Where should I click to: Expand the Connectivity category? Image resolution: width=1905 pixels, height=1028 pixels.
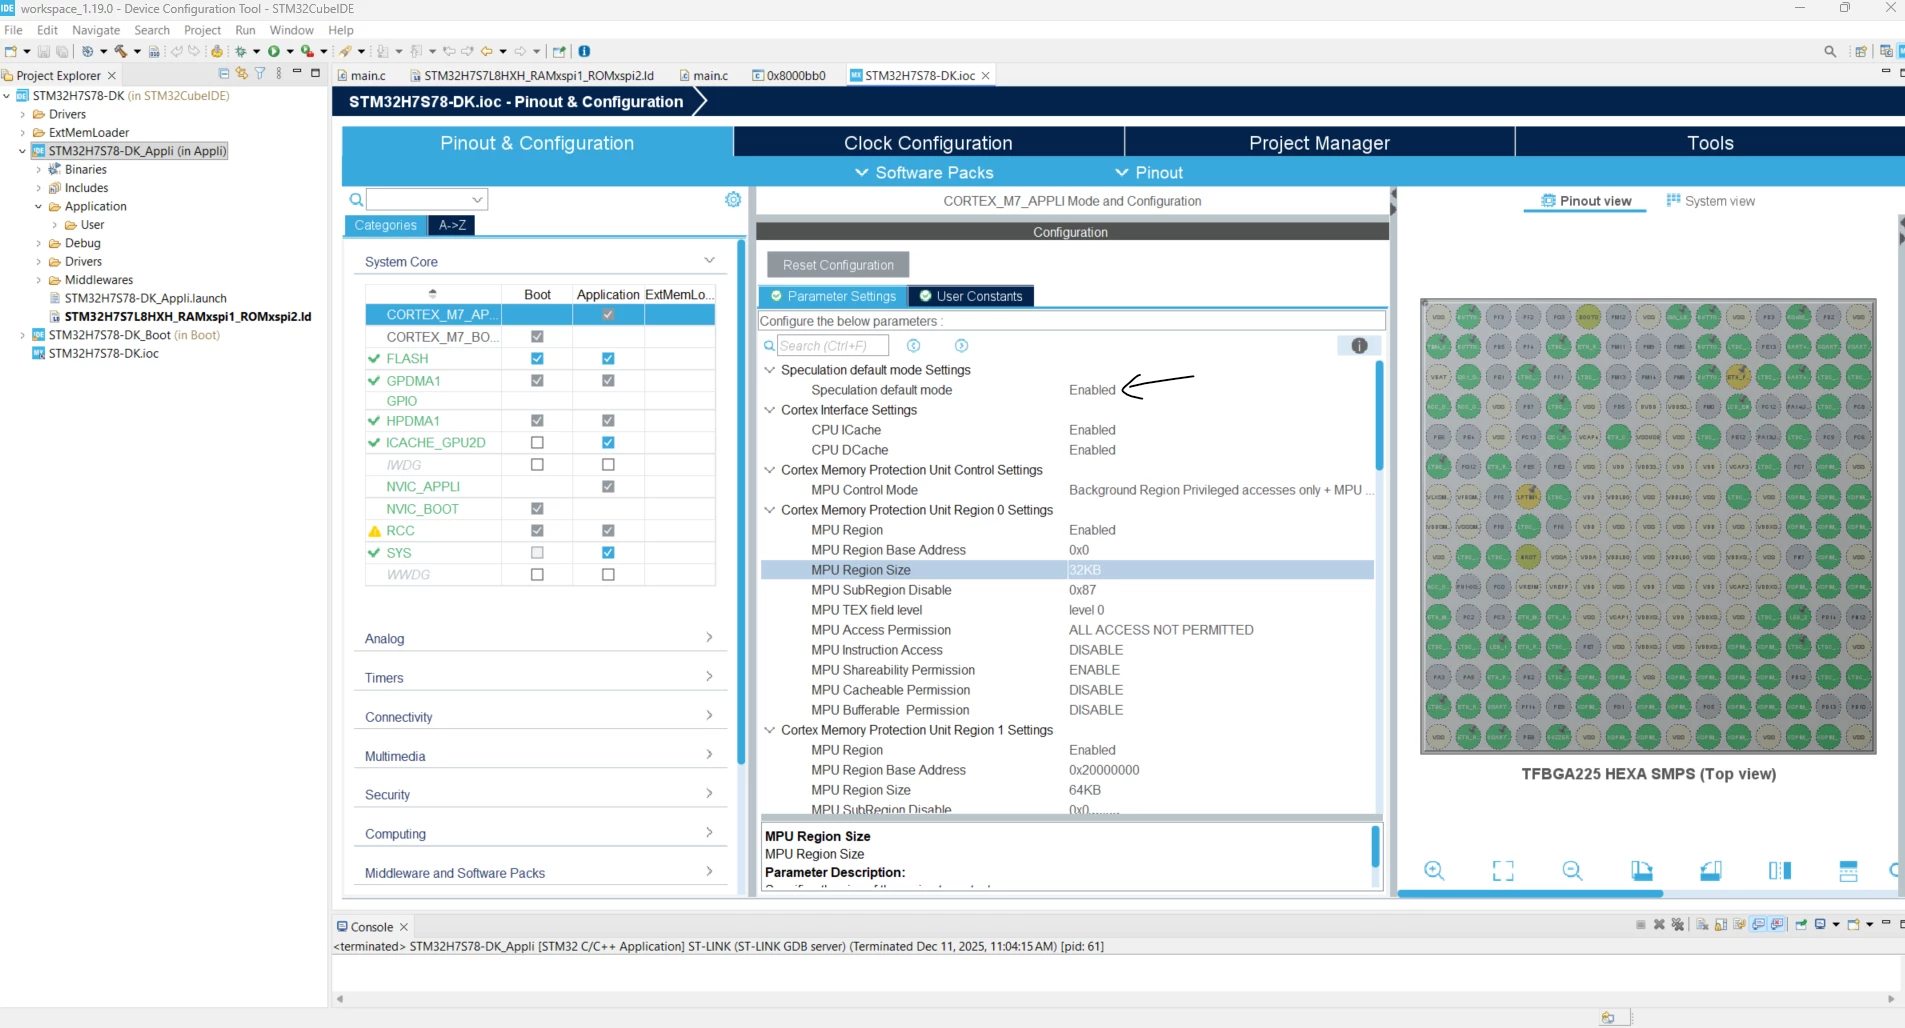[x=709, y=716]
